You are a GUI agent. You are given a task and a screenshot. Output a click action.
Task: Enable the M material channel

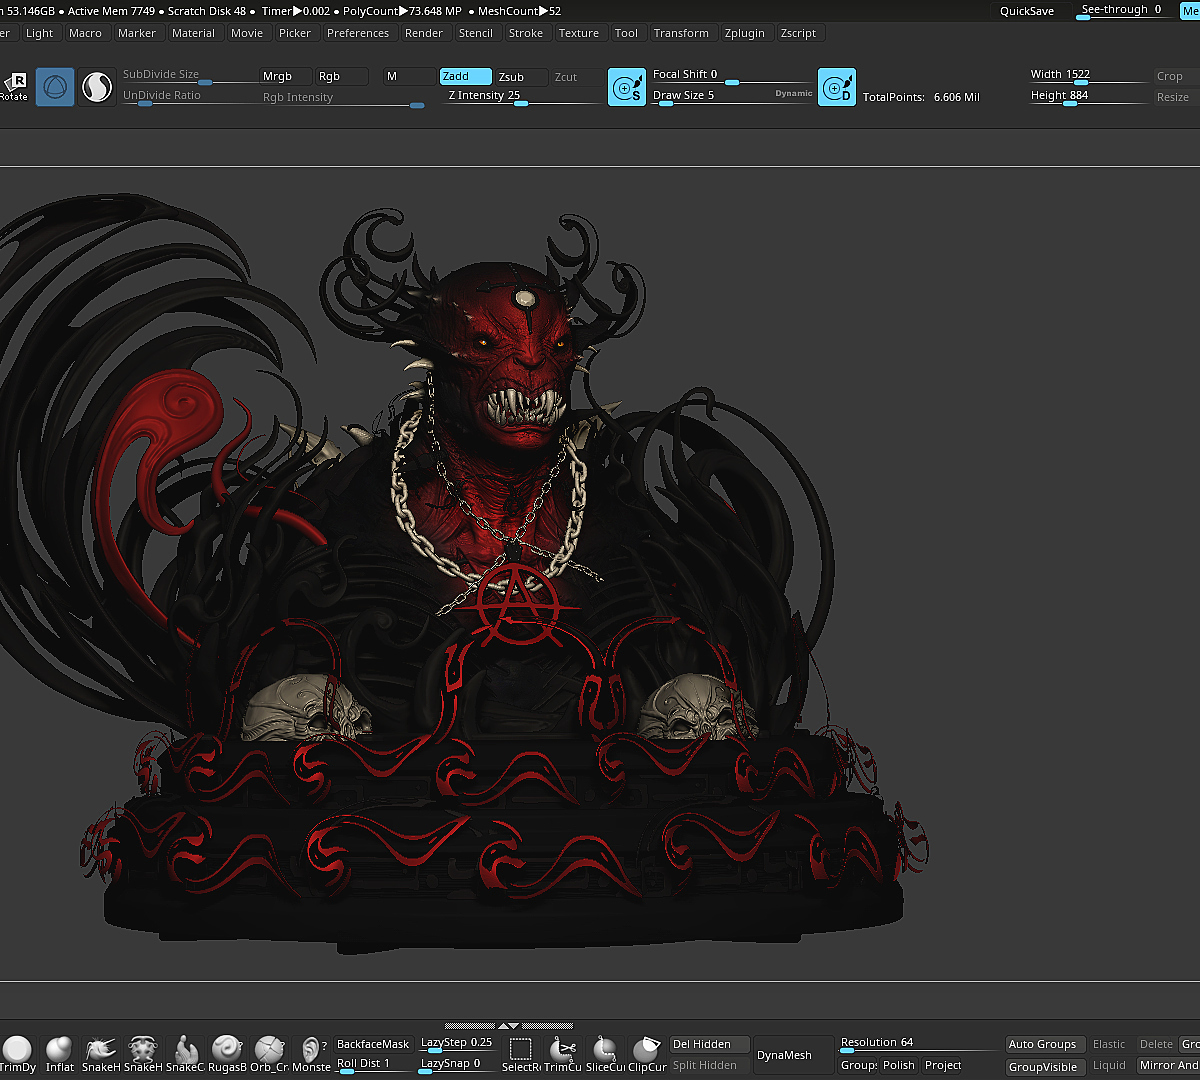[409, 76]
